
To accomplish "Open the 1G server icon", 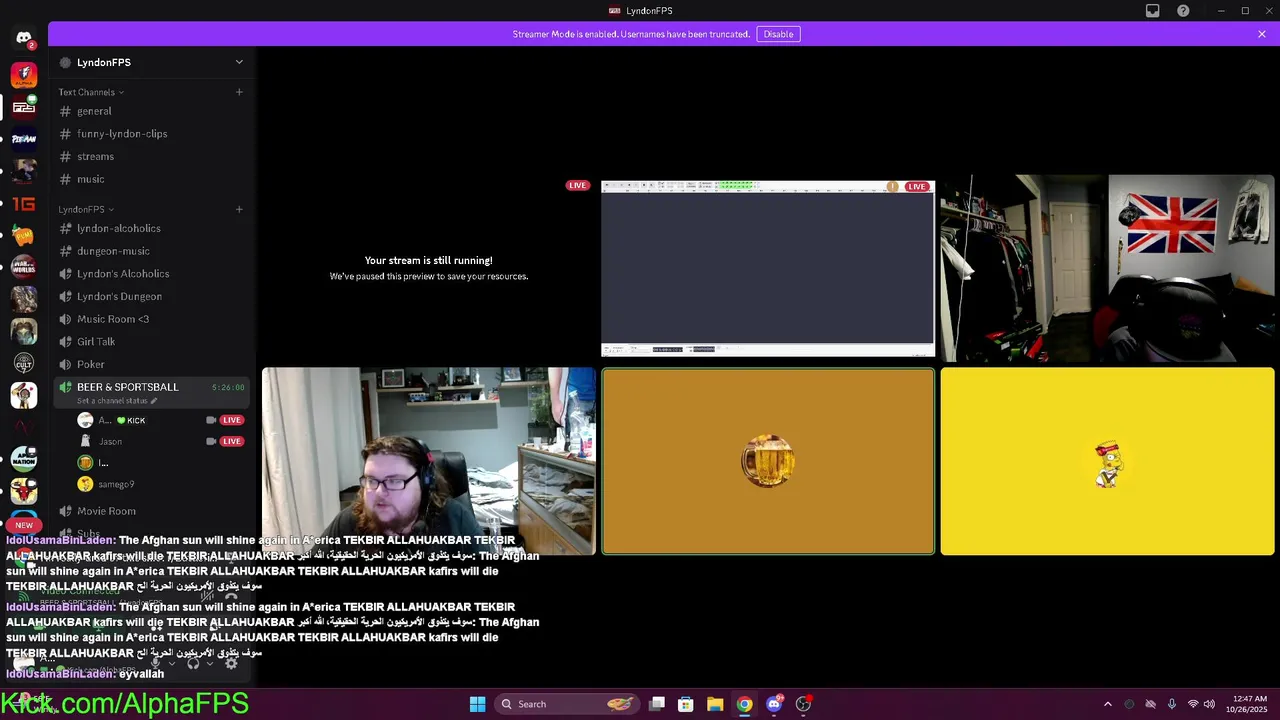I will (x=24, y=204).
